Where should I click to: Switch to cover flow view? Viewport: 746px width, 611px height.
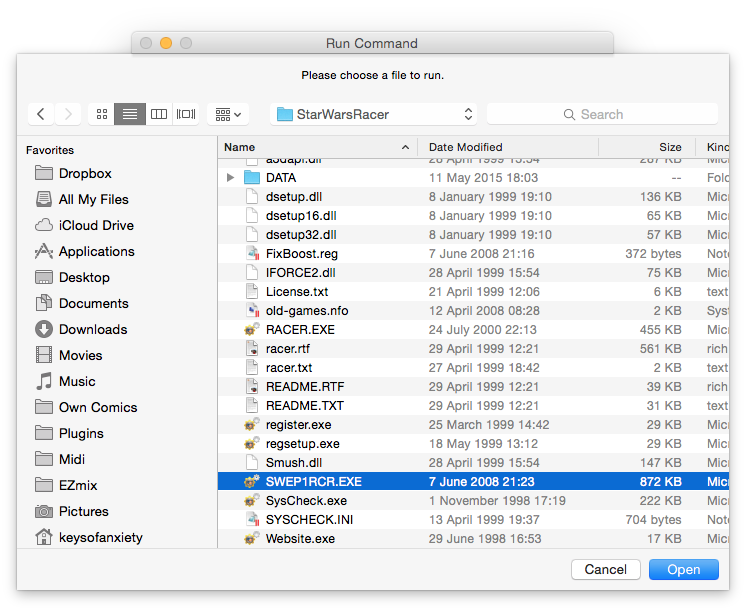(x=186, y=114)
